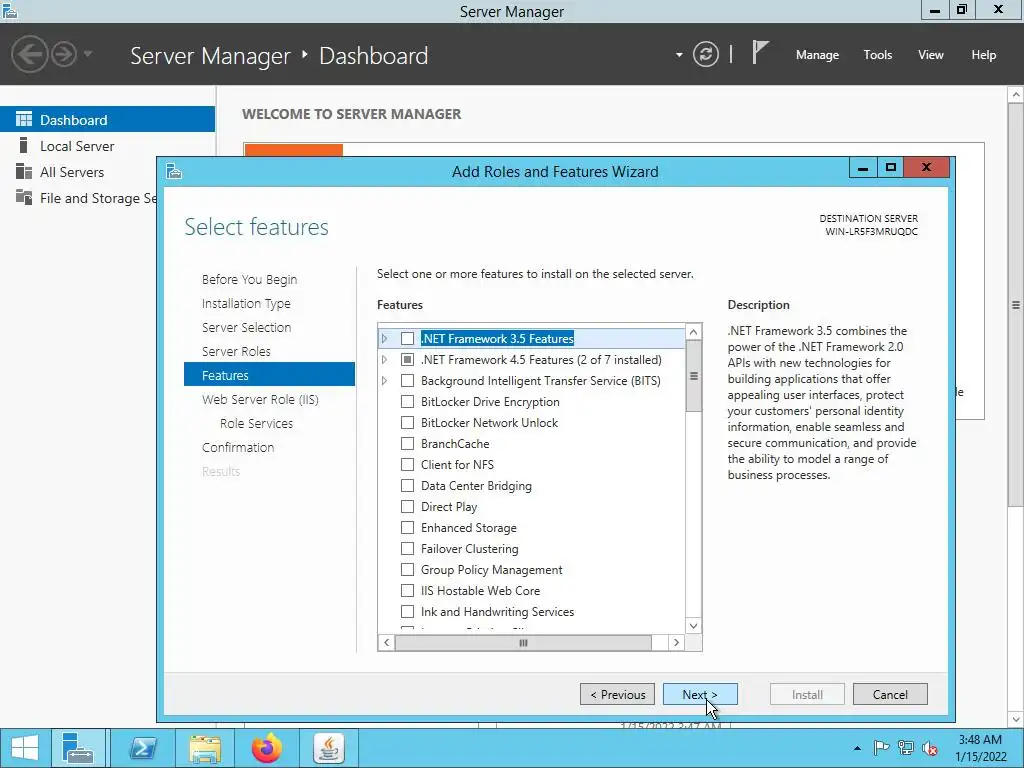Viewport: 1024px width, 768px height.
Task: Select the Features wizard step
Action: (x=269, y=375)
